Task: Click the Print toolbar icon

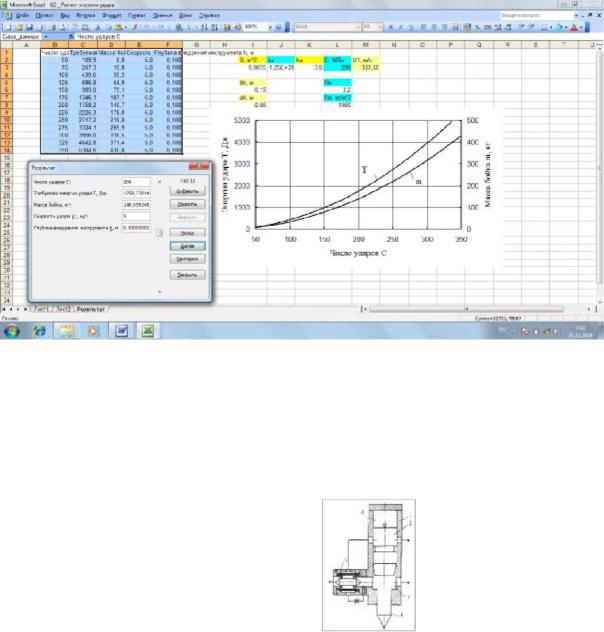Action: 52,27
